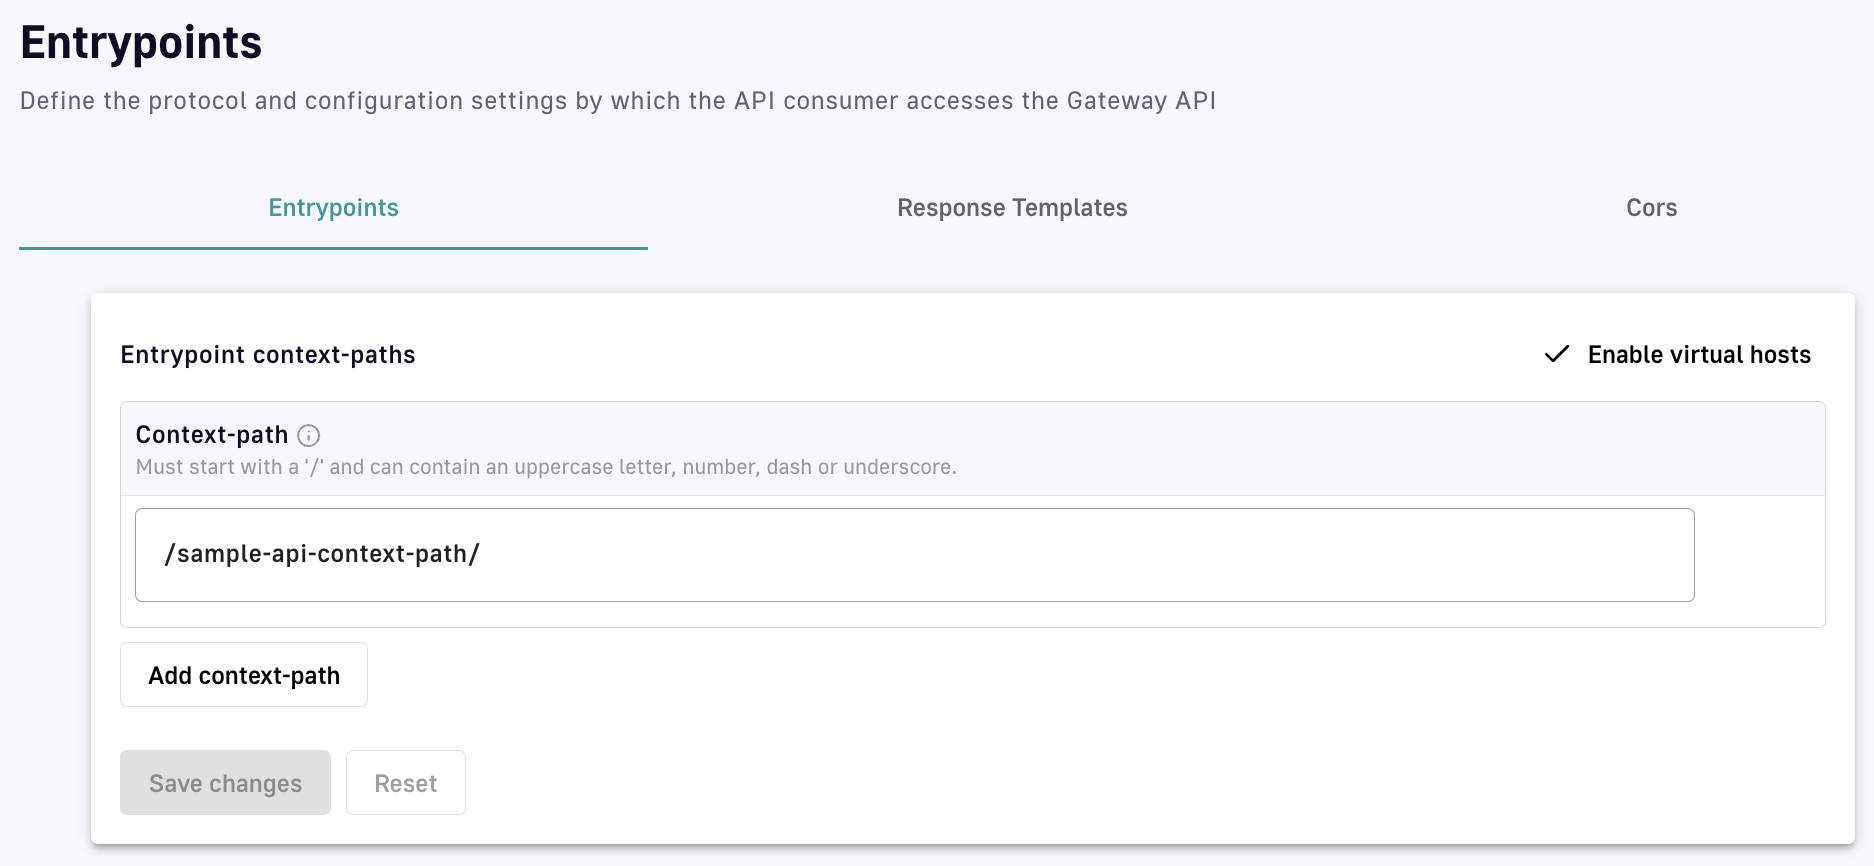This screenshot has width=1874, height=866.
Task: Open the Response Templates tab
Action: (x=1012, y=208)
